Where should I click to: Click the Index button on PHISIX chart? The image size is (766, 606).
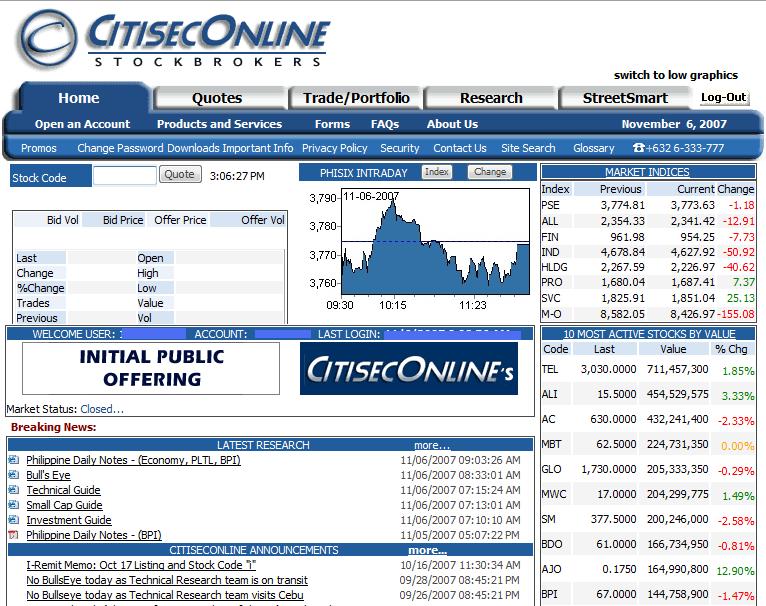(437, 172)
